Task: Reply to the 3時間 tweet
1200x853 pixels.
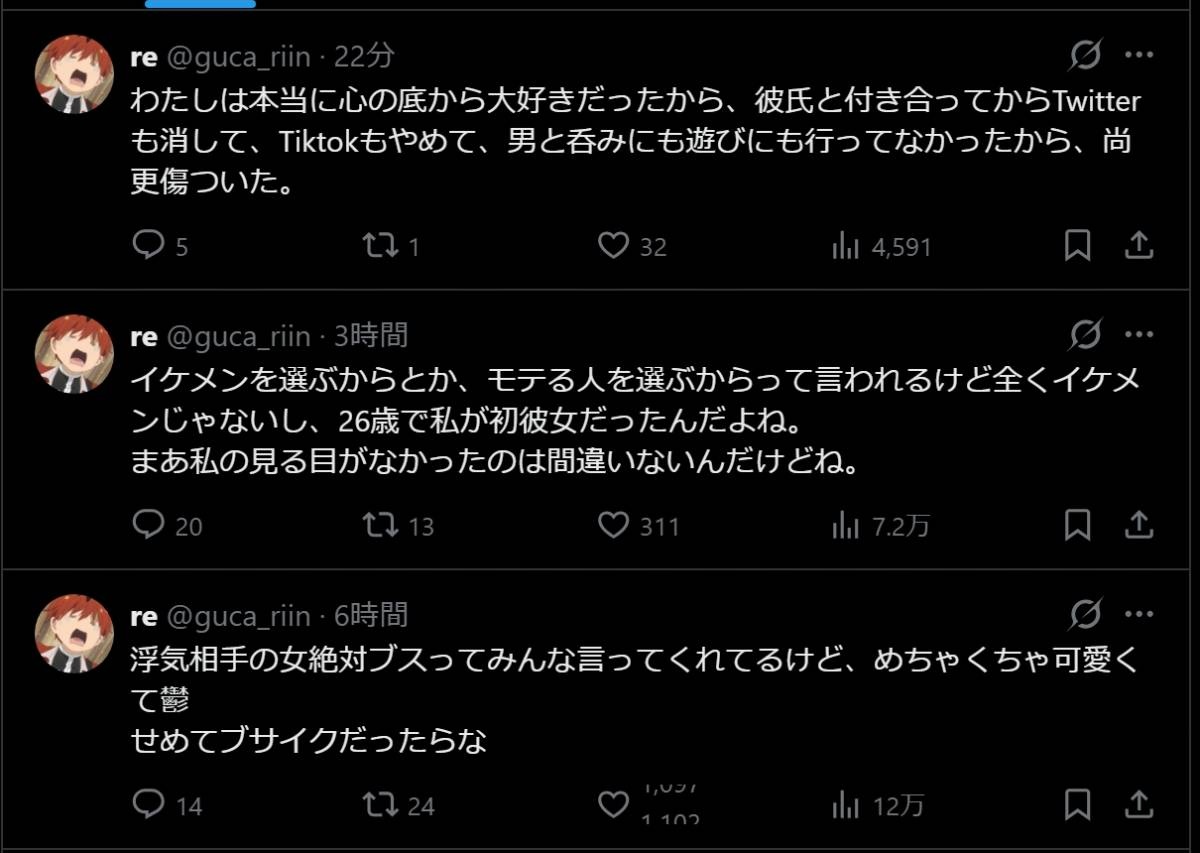Action: [148, 524]
